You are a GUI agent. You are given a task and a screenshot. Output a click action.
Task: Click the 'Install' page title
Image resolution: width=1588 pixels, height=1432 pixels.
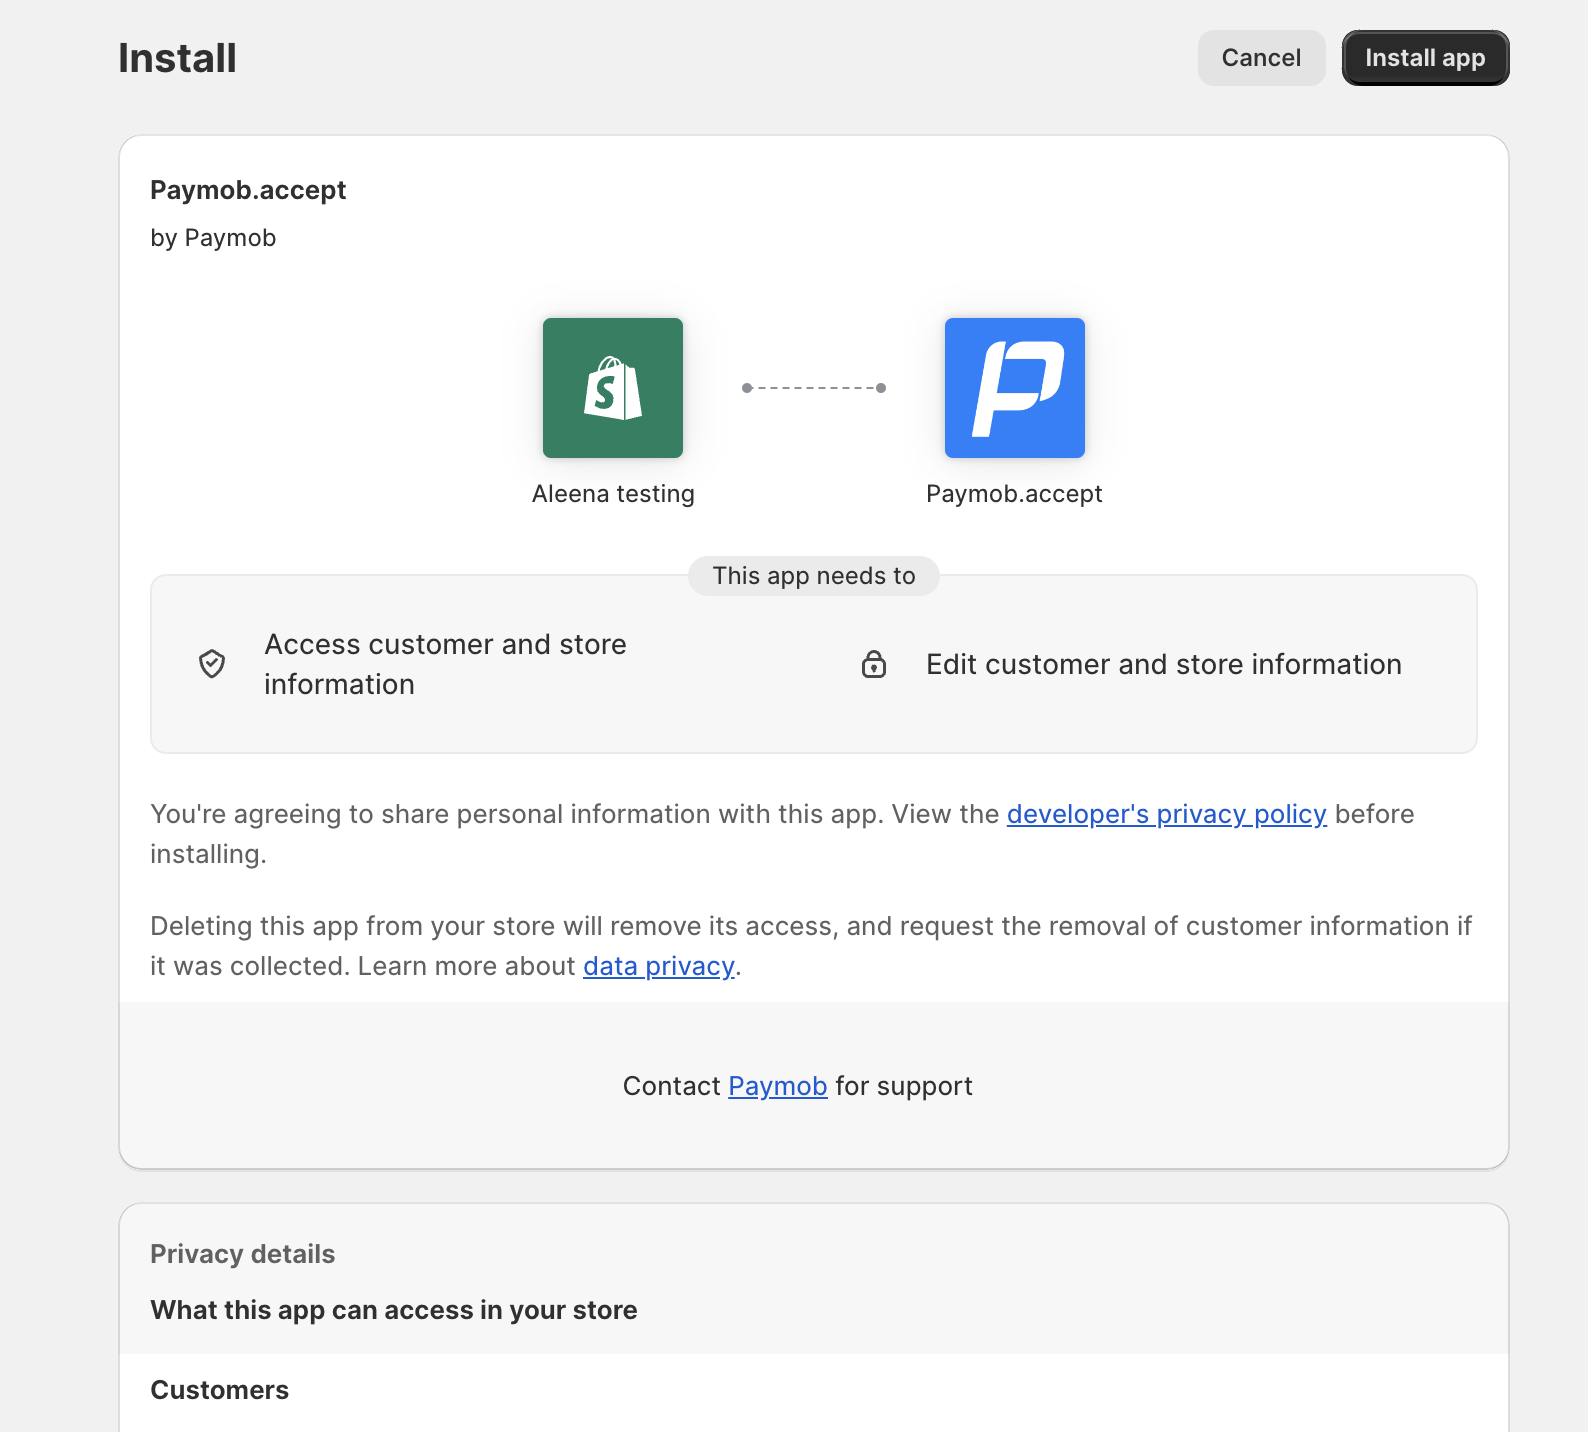tap(178, 58)
